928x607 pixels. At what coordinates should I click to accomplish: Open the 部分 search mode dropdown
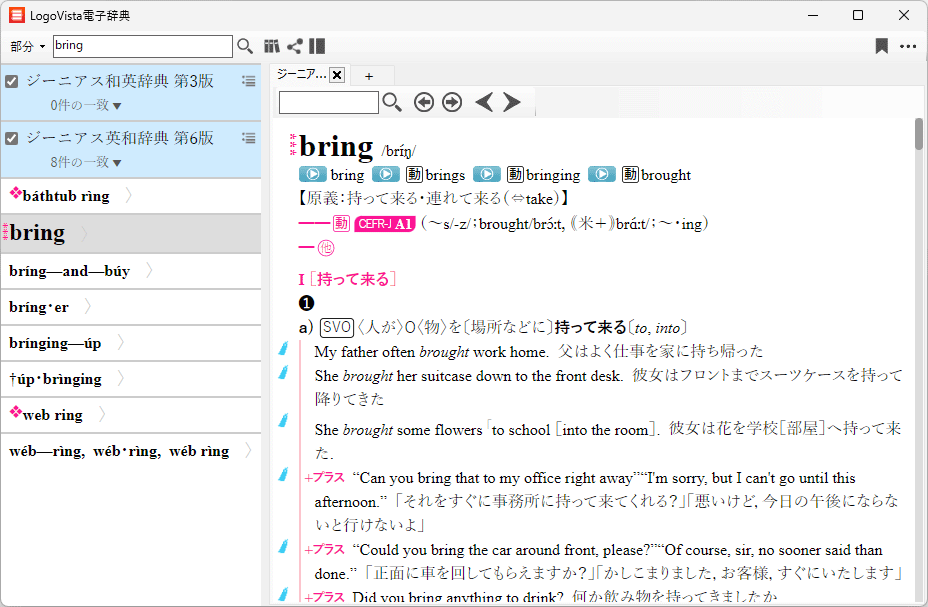pos(28,47)
